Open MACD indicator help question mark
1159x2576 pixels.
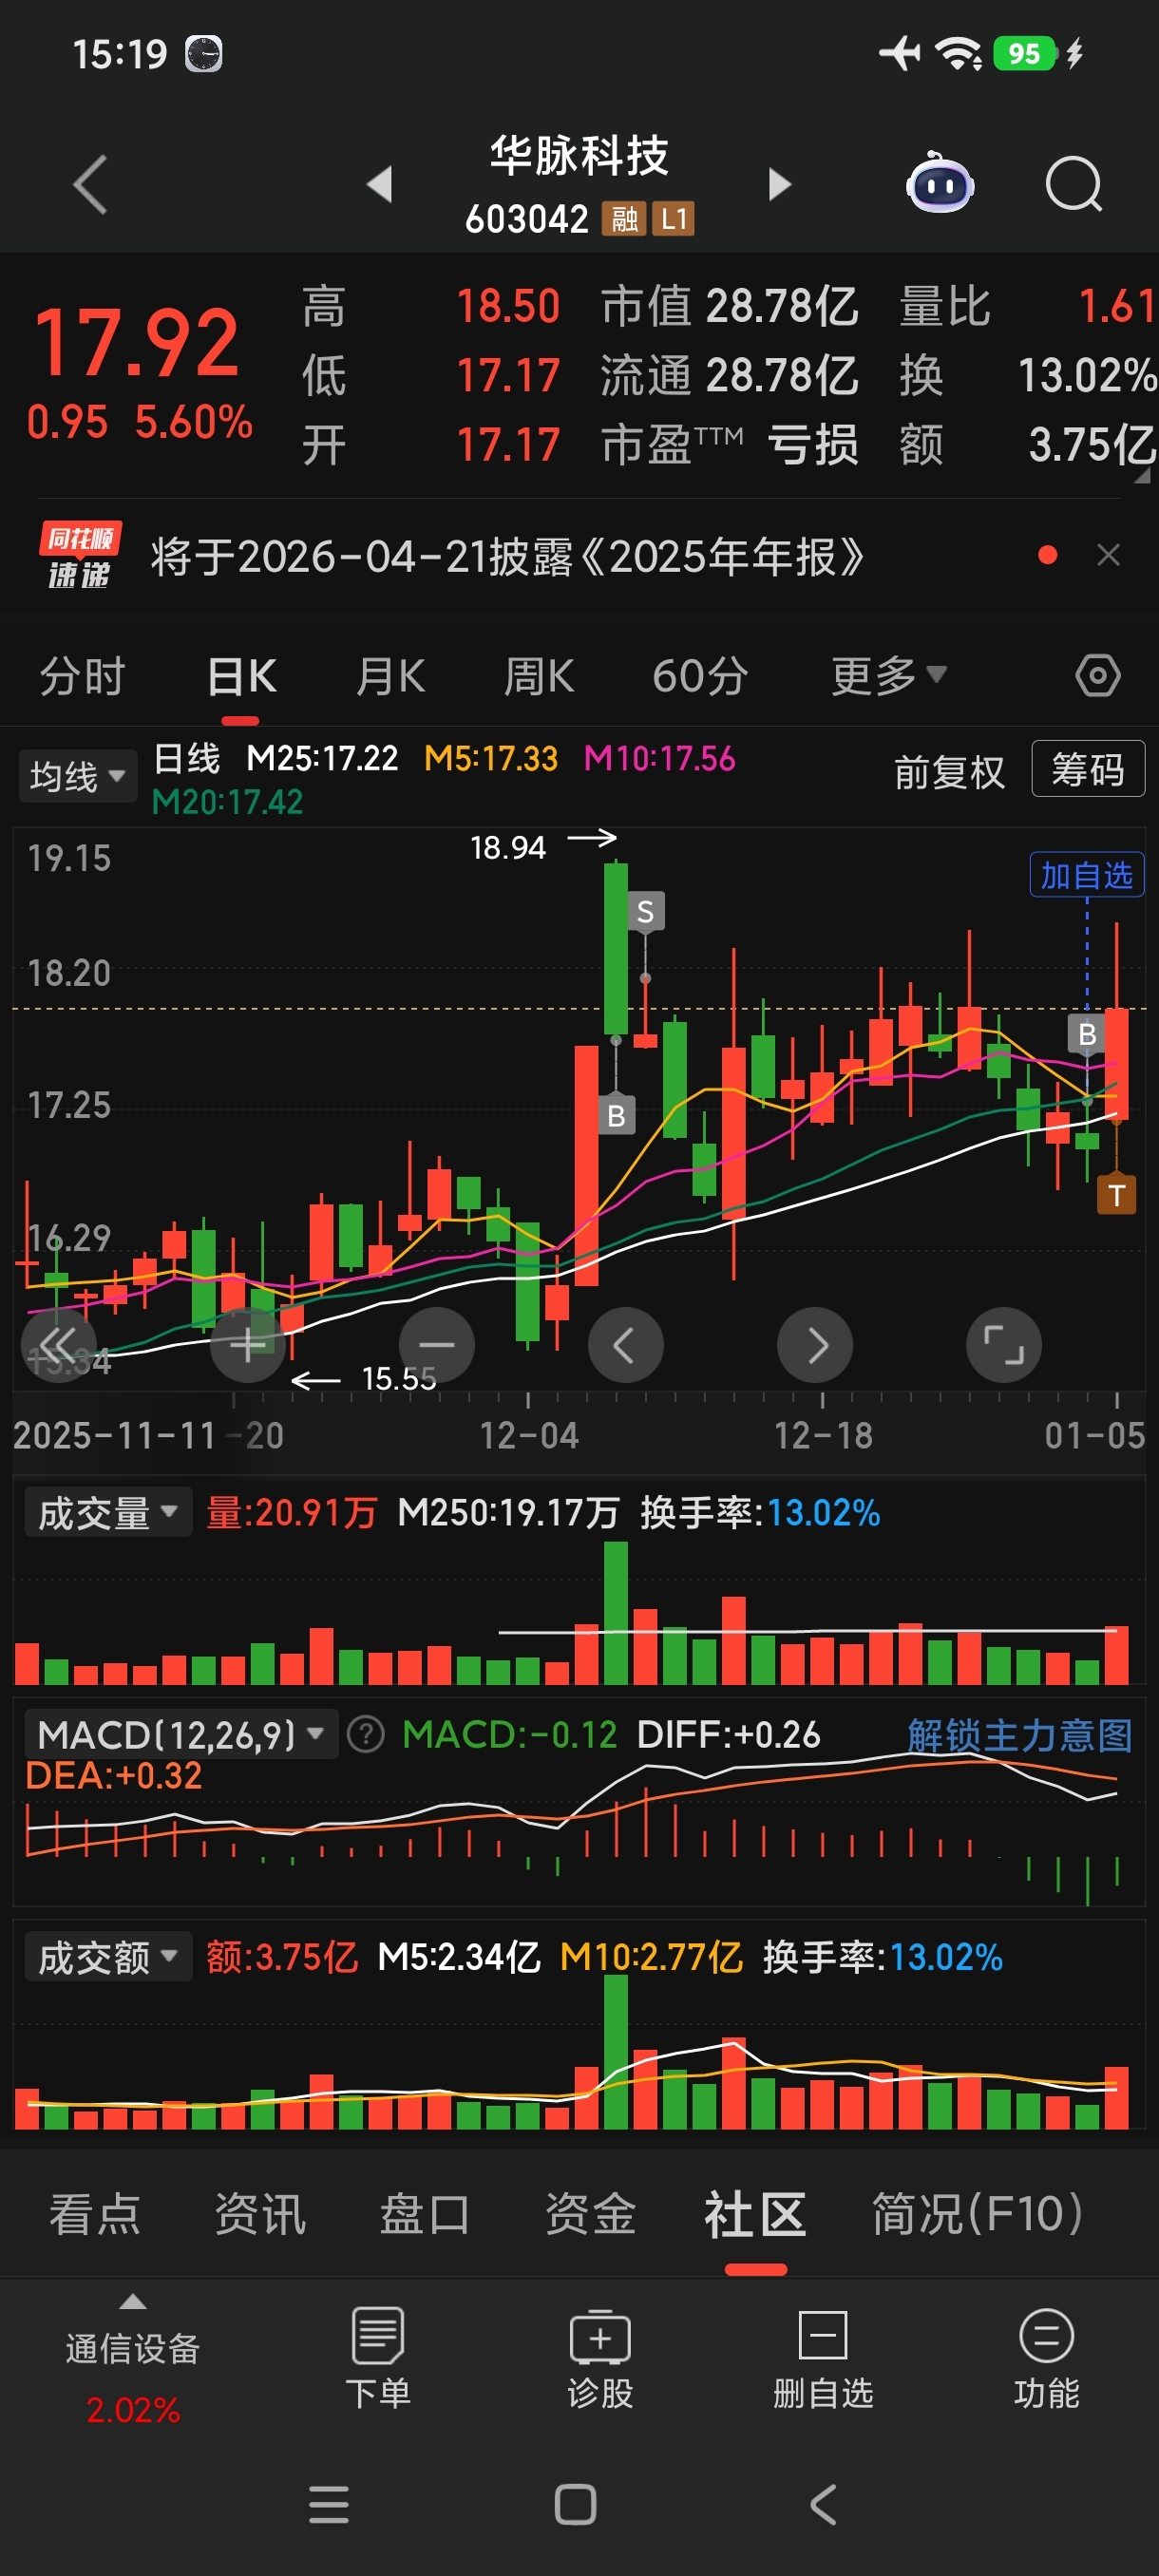pyautogui.click(x=365, y=1735)
